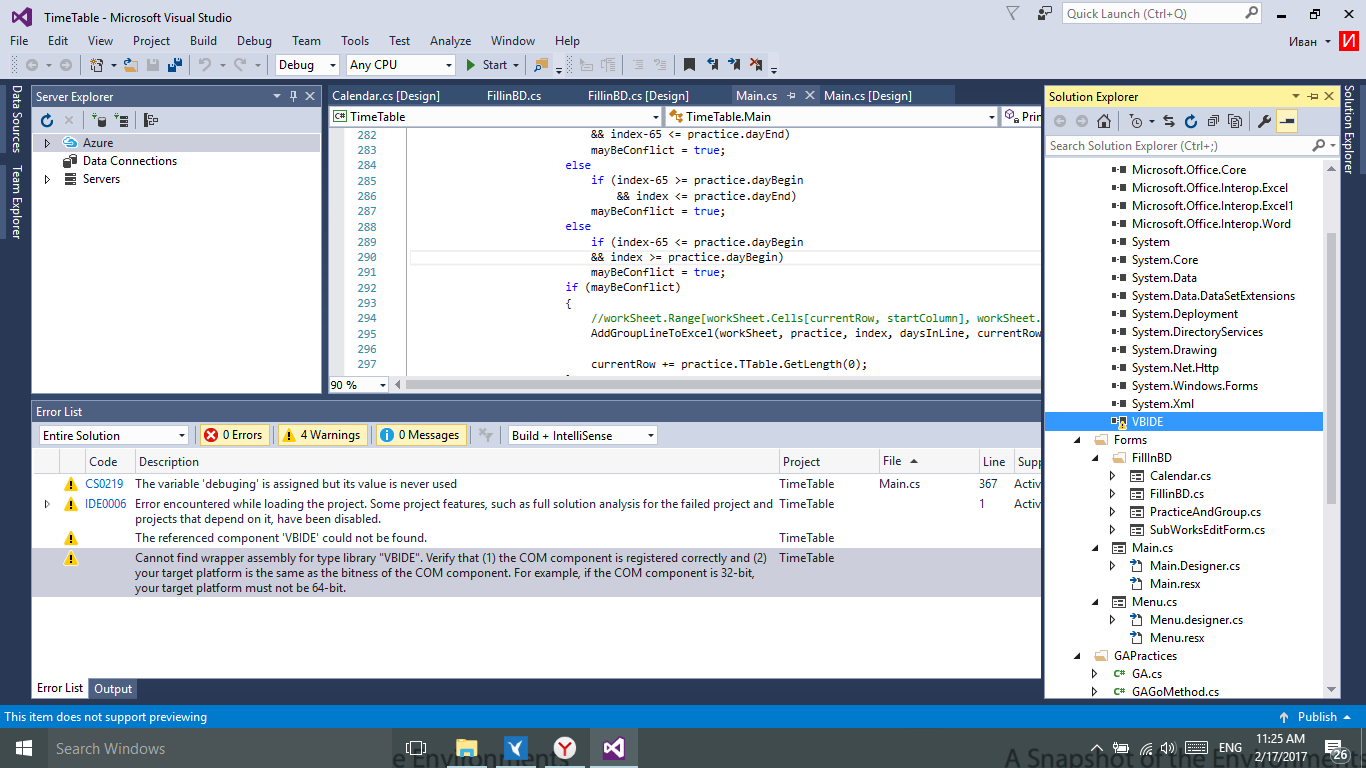
Task: Expand the IDE0006 warning row
Action: tap(46, 504)
